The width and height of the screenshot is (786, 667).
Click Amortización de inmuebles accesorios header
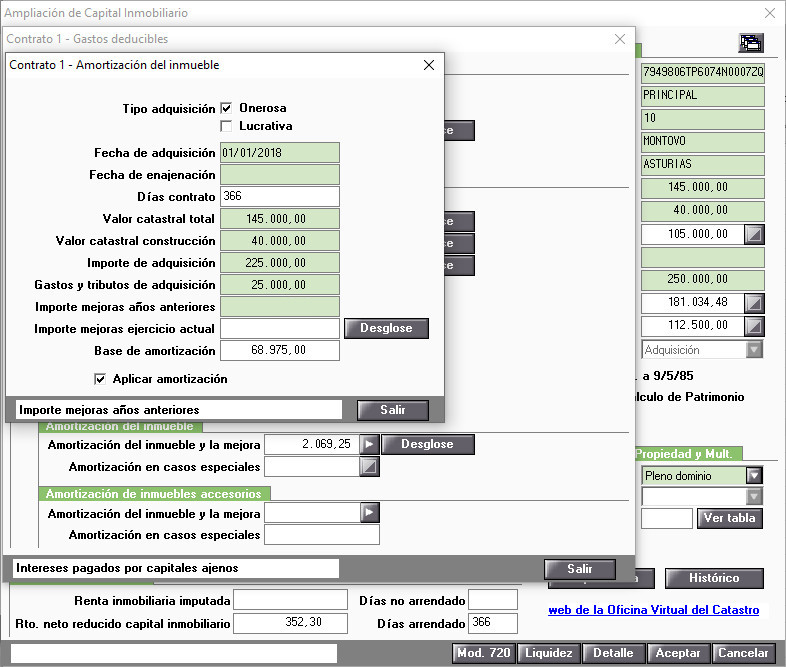click(x=154, y=494)
